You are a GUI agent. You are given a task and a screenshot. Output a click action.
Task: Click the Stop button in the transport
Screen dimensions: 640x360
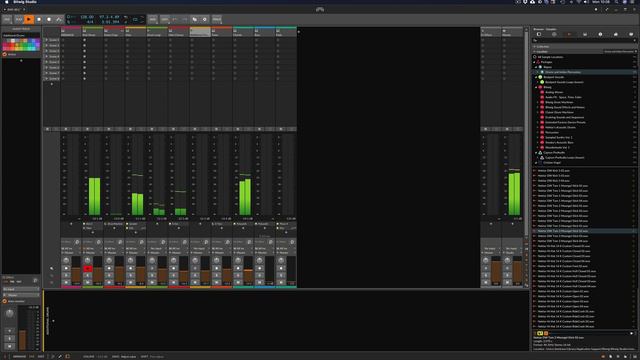click(x=39, y=19)
